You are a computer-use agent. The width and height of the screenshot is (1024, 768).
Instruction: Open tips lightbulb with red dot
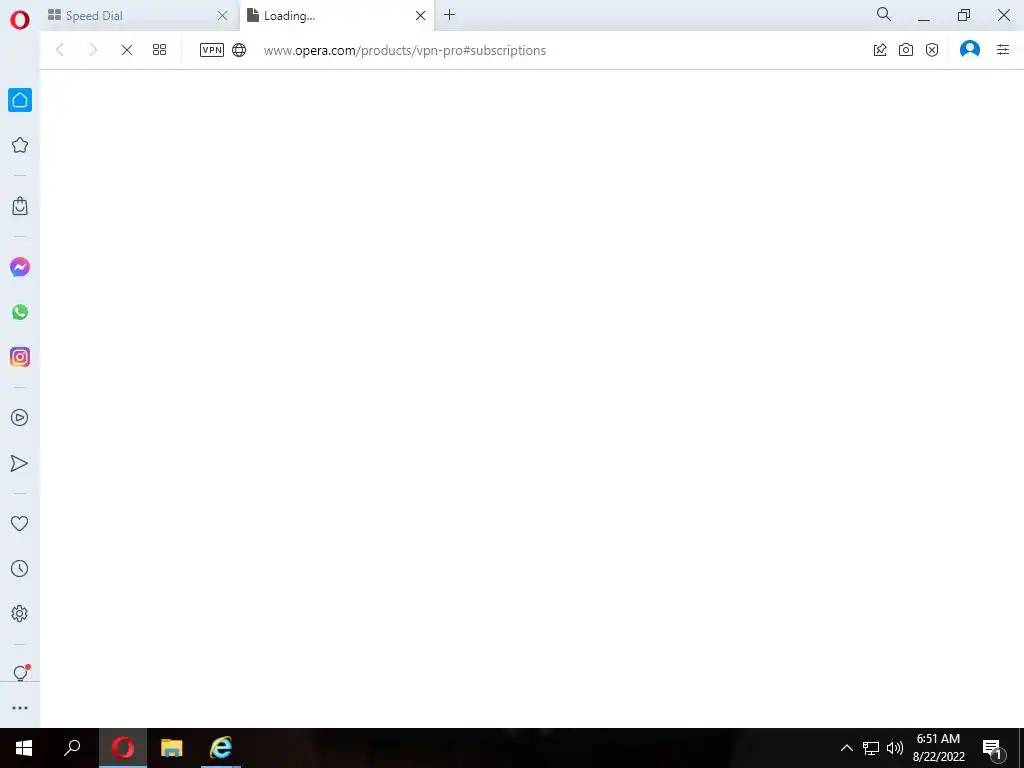pyautogui.click(x=20, y=673)
